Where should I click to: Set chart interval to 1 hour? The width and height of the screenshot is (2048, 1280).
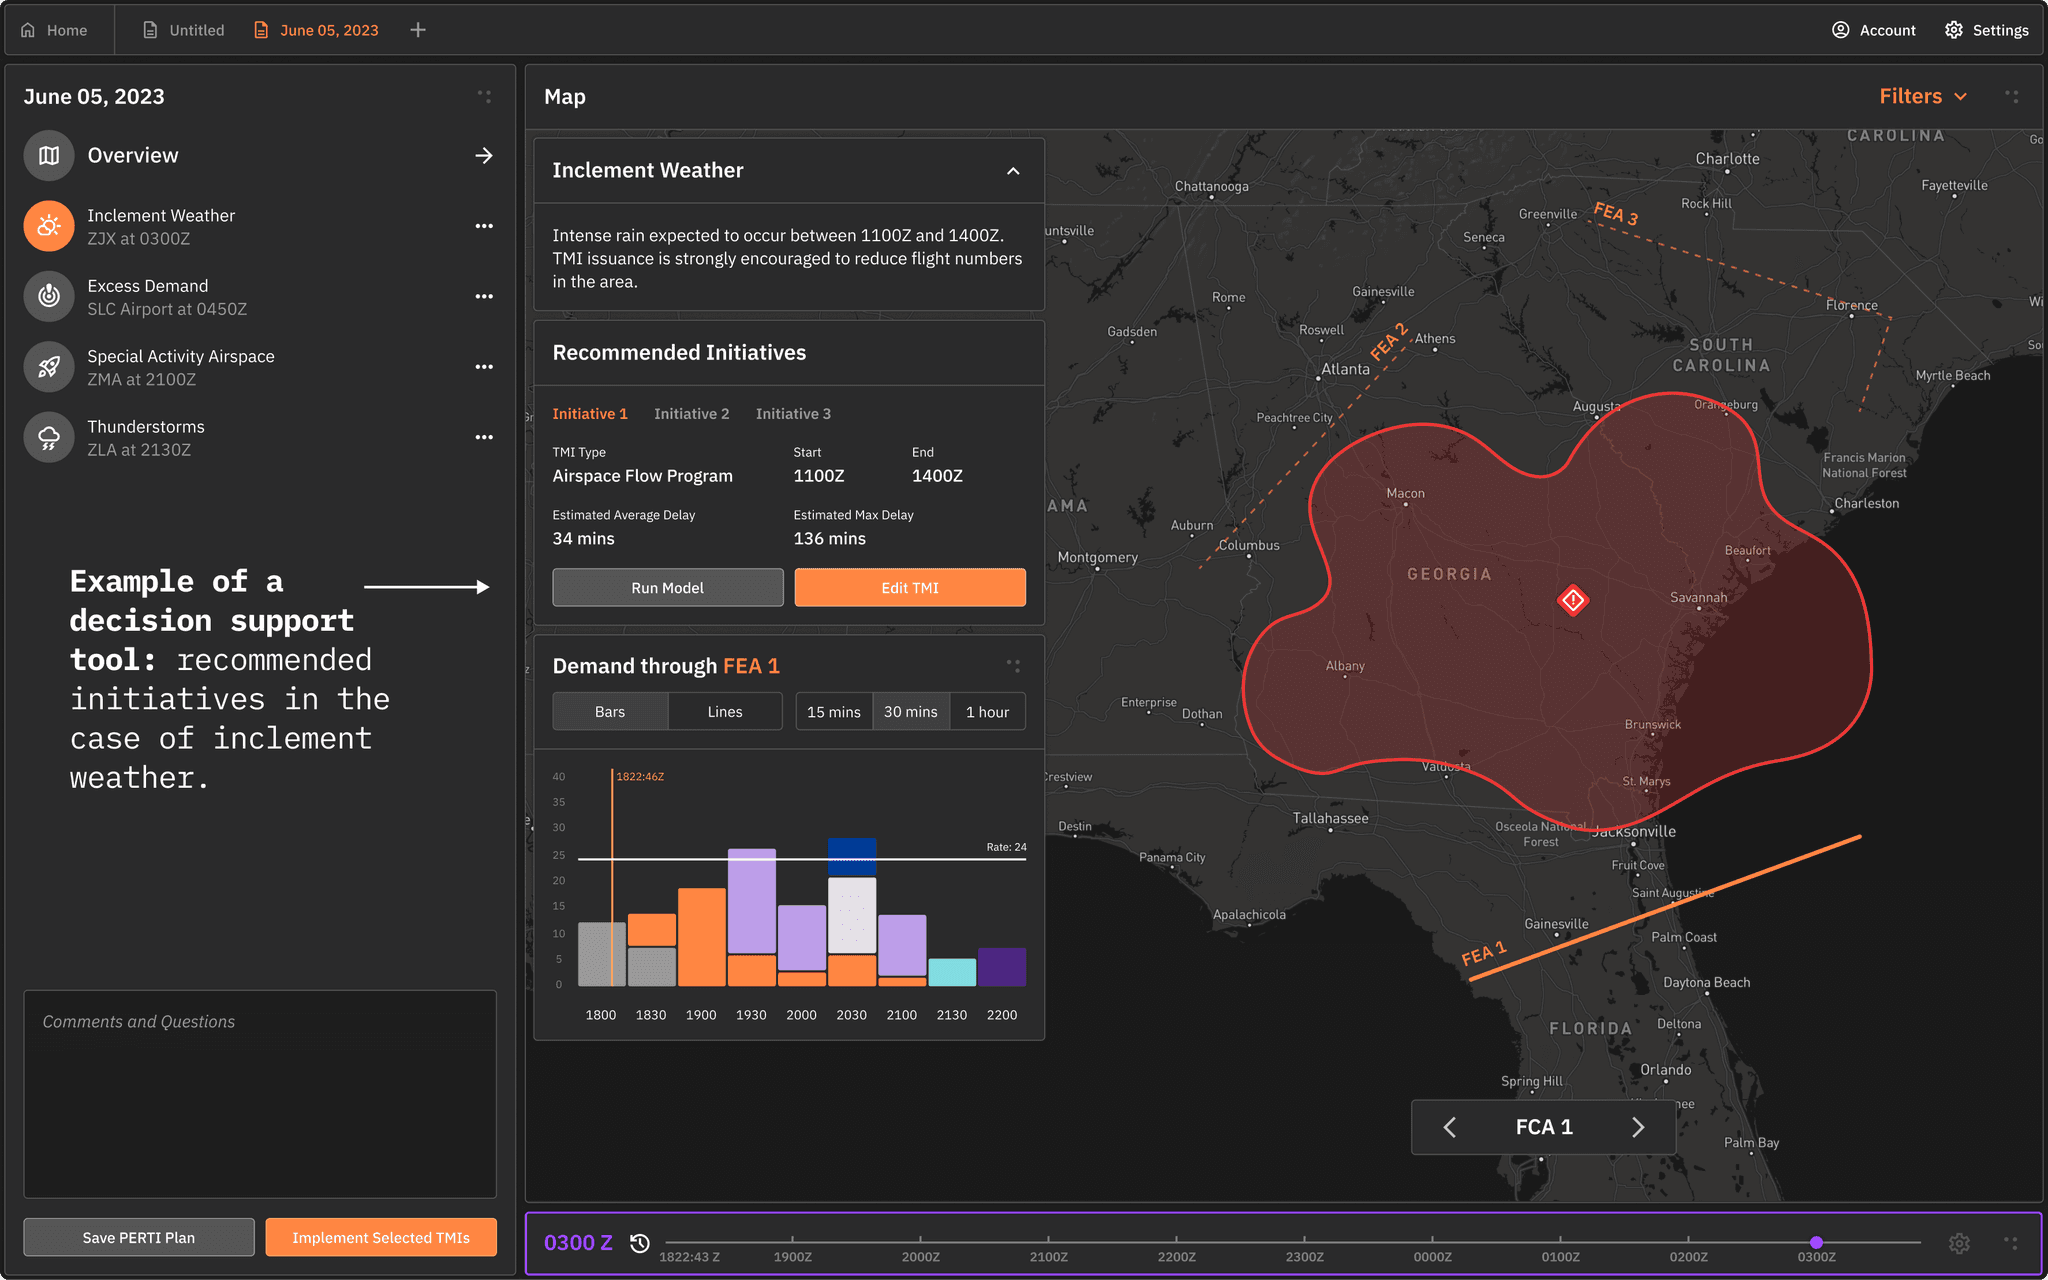point(987,712)
